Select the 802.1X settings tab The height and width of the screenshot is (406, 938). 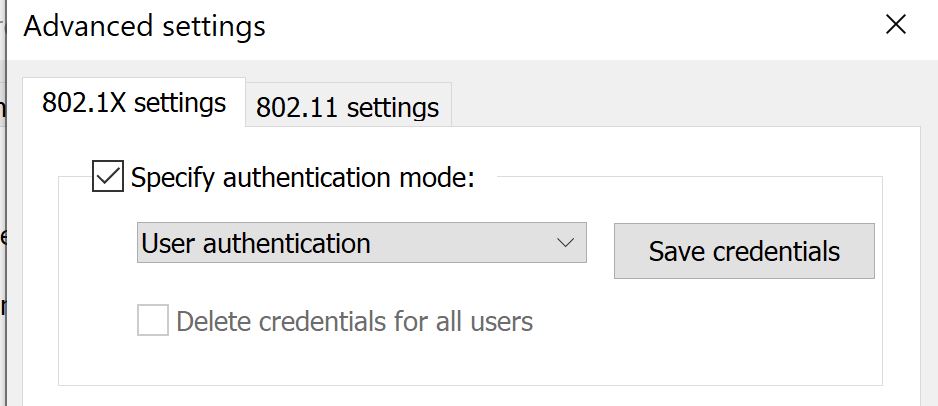pos(134,103)
